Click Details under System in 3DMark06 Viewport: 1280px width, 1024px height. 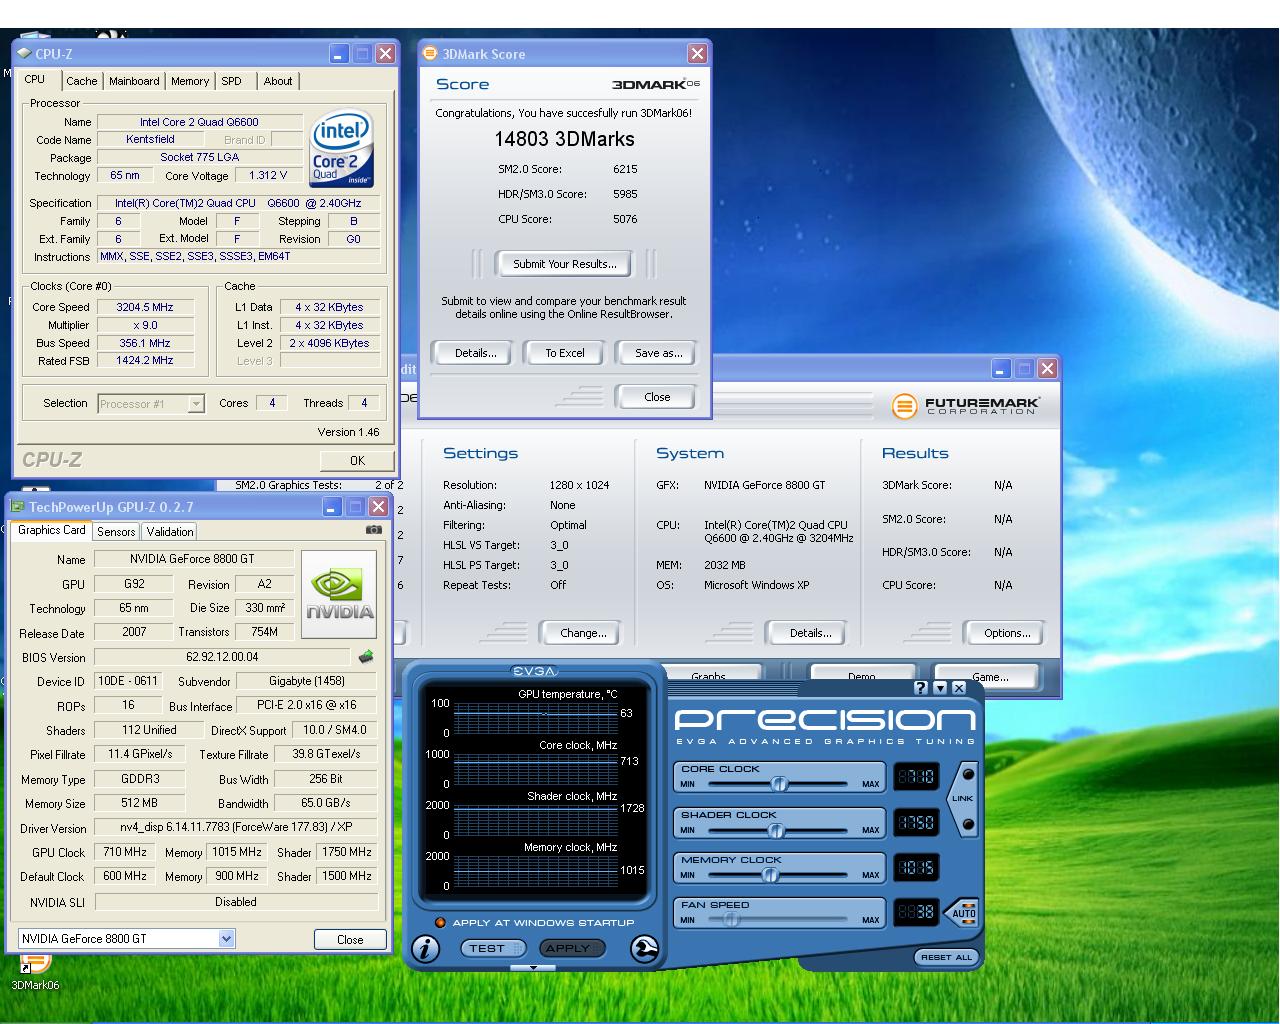[x=810, y=633]
